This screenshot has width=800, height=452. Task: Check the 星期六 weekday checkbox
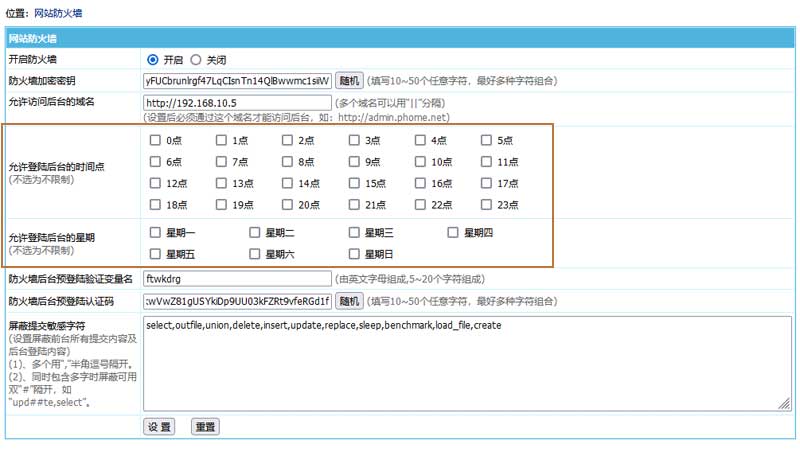coord(254,254)
